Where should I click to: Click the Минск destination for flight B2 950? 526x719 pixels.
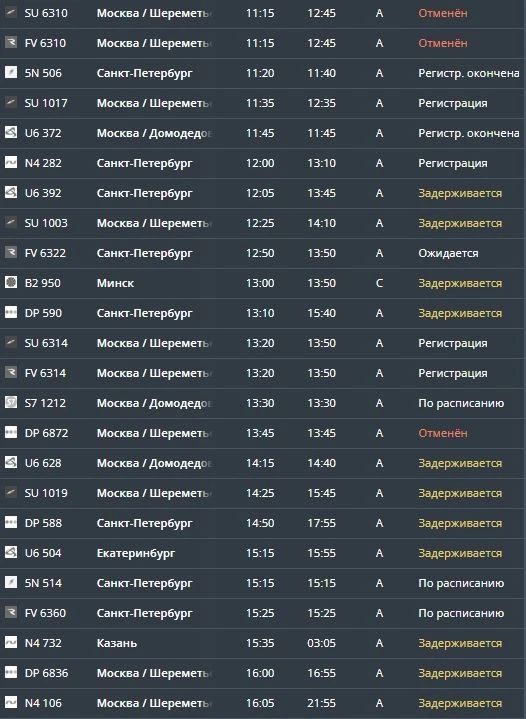[x=115, y=283]
